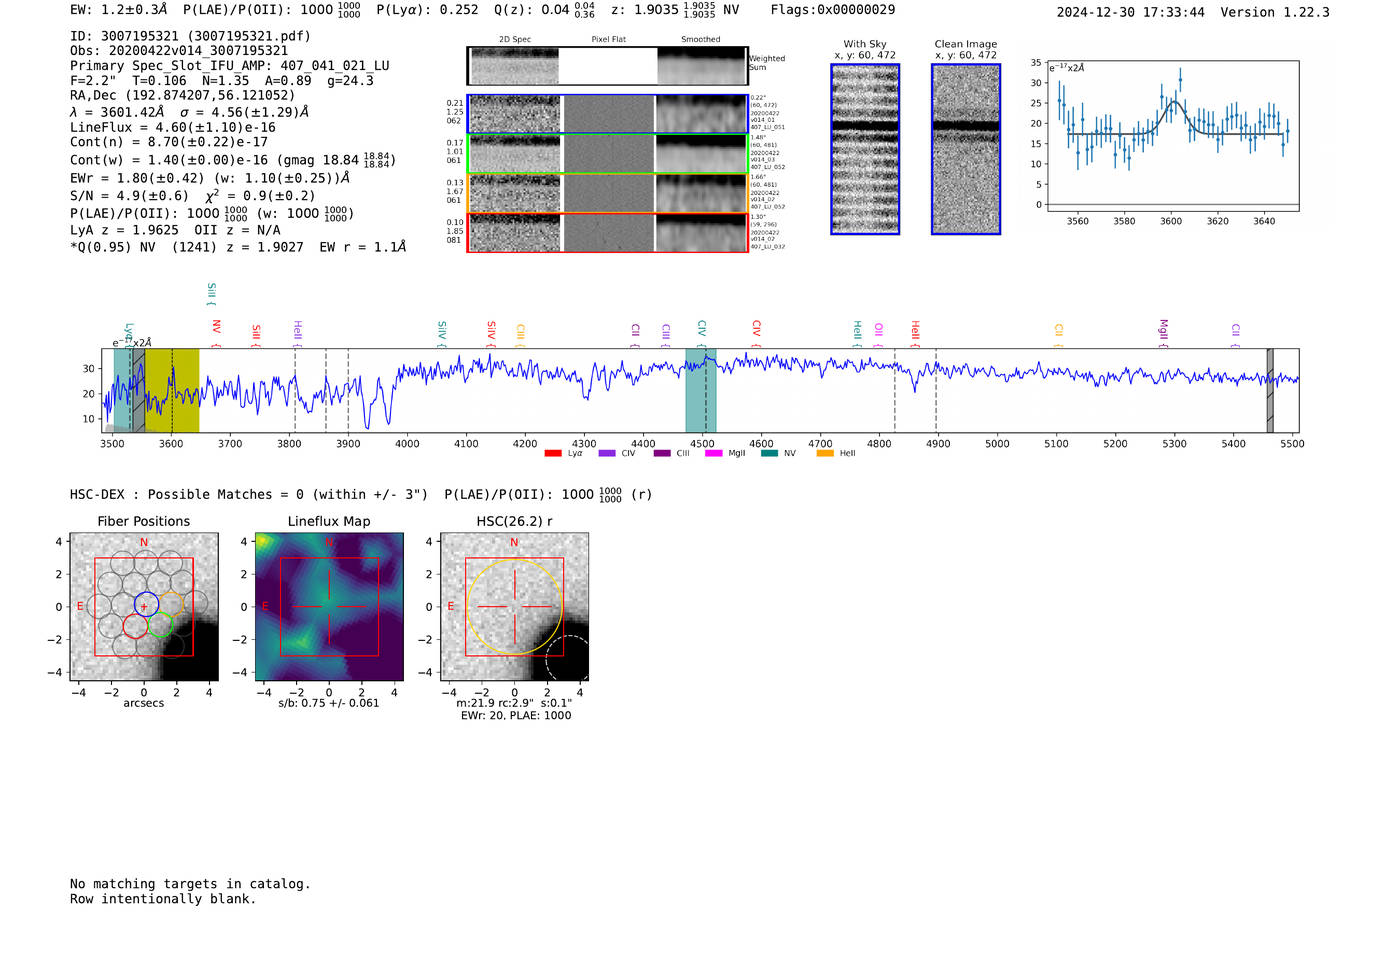Screen dimensions: 1400x953
Task: Click the Smoothed column header
Action: pos(701,40)
